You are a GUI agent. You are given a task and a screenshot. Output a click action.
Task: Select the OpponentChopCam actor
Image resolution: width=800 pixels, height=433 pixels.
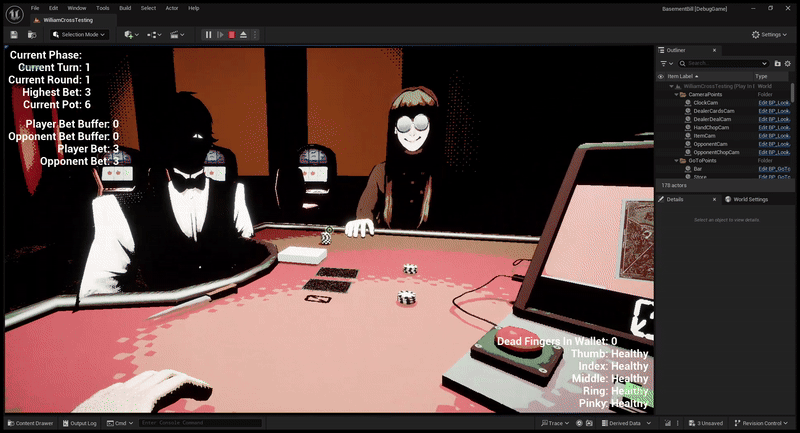[716, 152]
